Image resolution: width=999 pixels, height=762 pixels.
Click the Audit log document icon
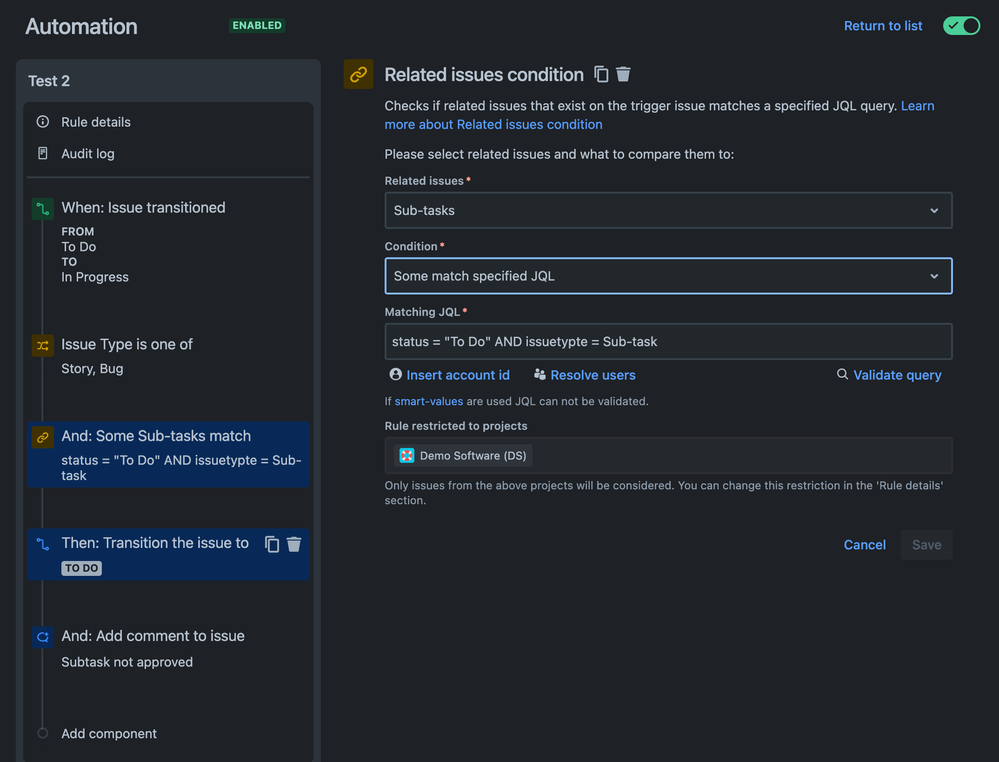coord(43,154)
